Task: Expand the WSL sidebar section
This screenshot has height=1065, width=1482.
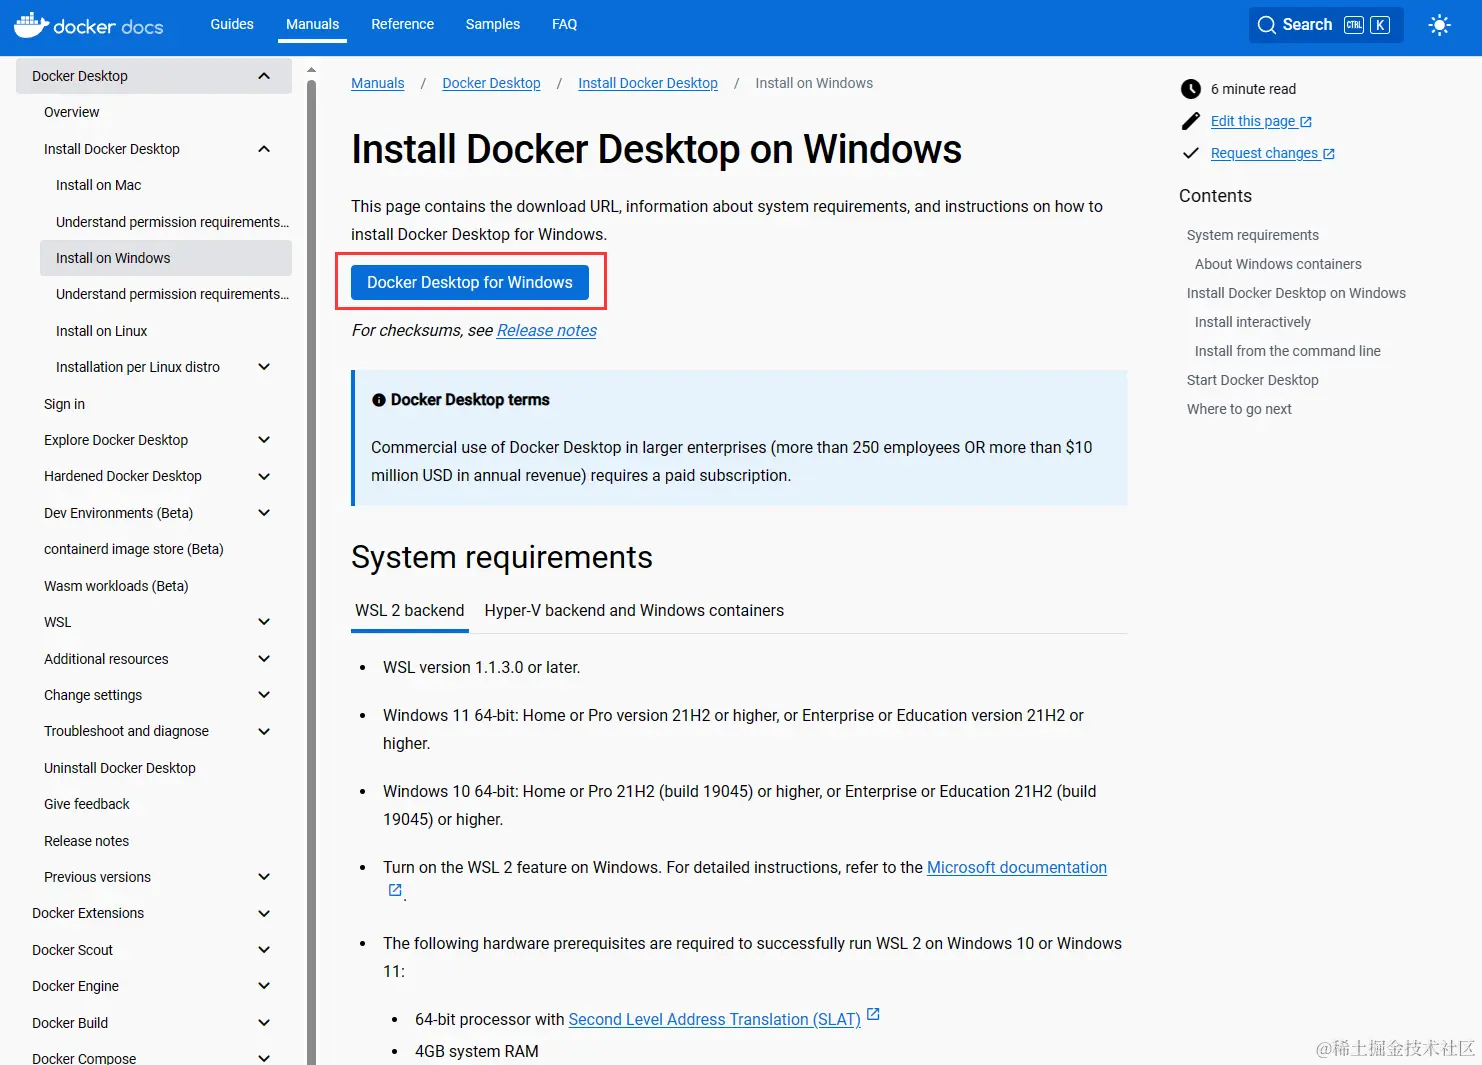Action: (x=264, y=622)
